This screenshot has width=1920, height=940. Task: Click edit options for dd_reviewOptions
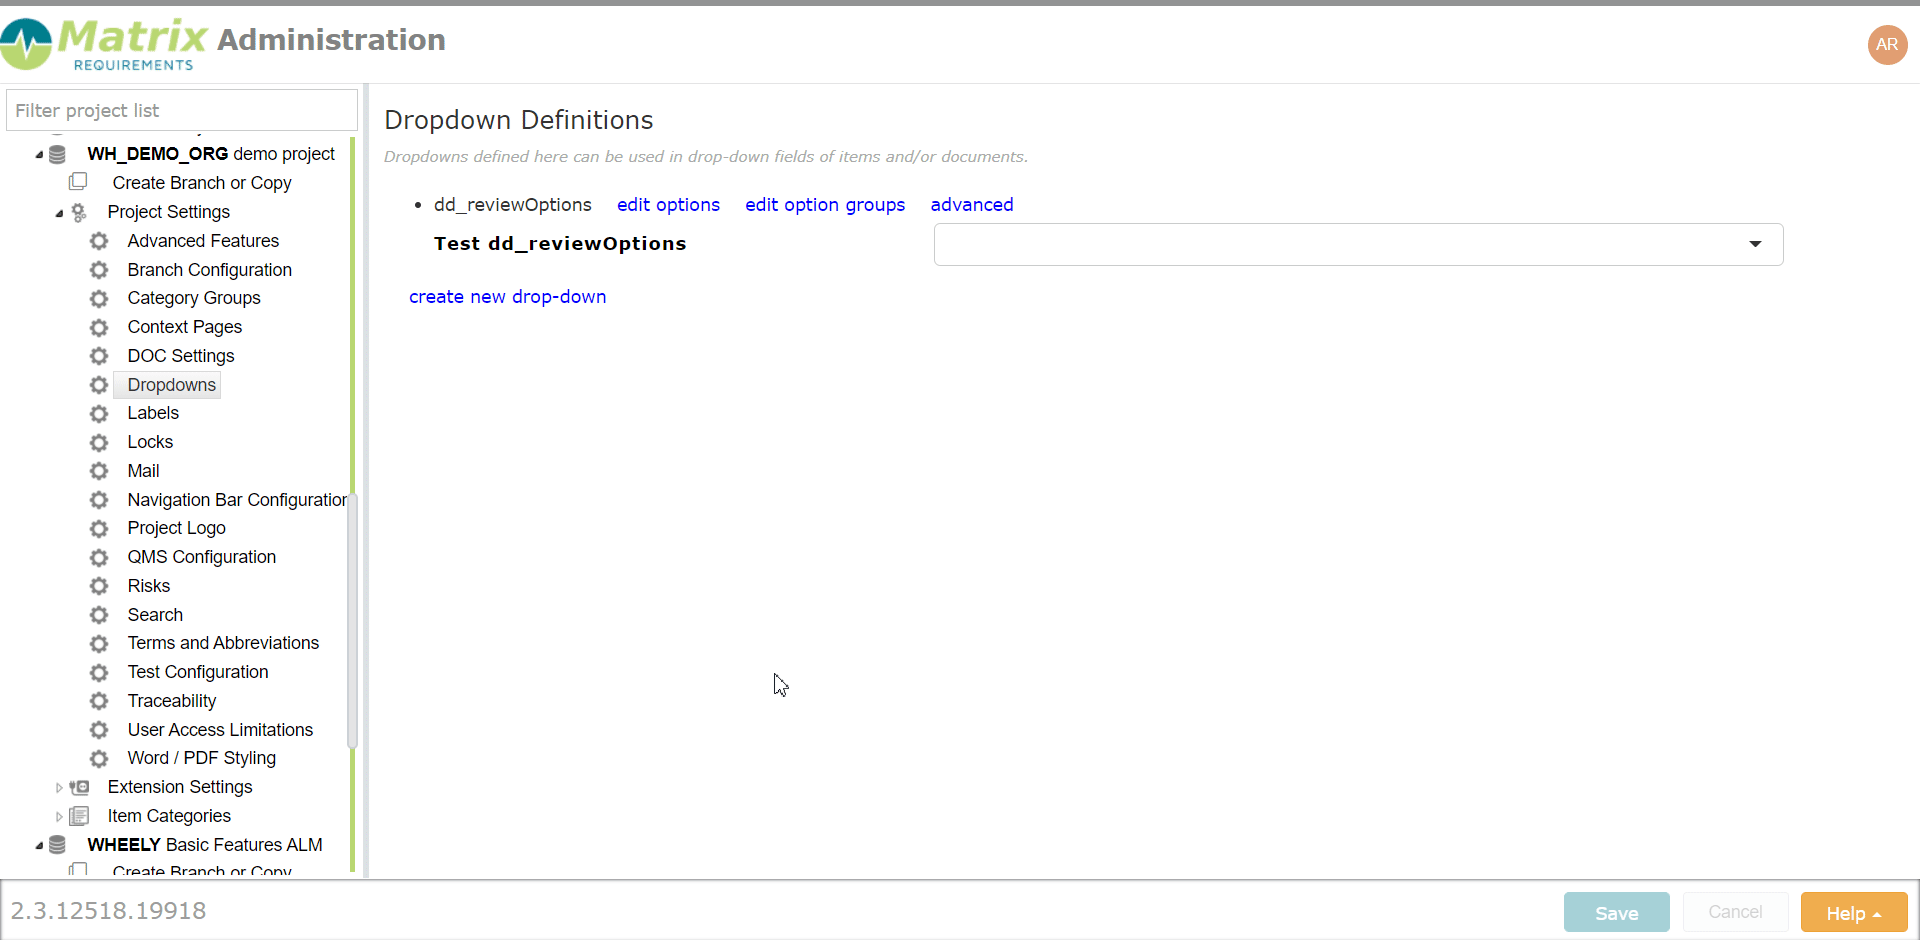click(668, 204)
